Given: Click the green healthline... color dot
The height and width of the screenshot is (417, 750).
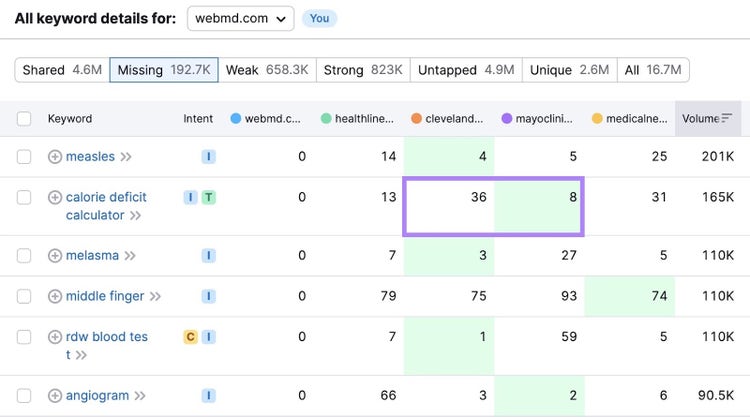Looking at the screenshot, I should (x=326, y=118).
